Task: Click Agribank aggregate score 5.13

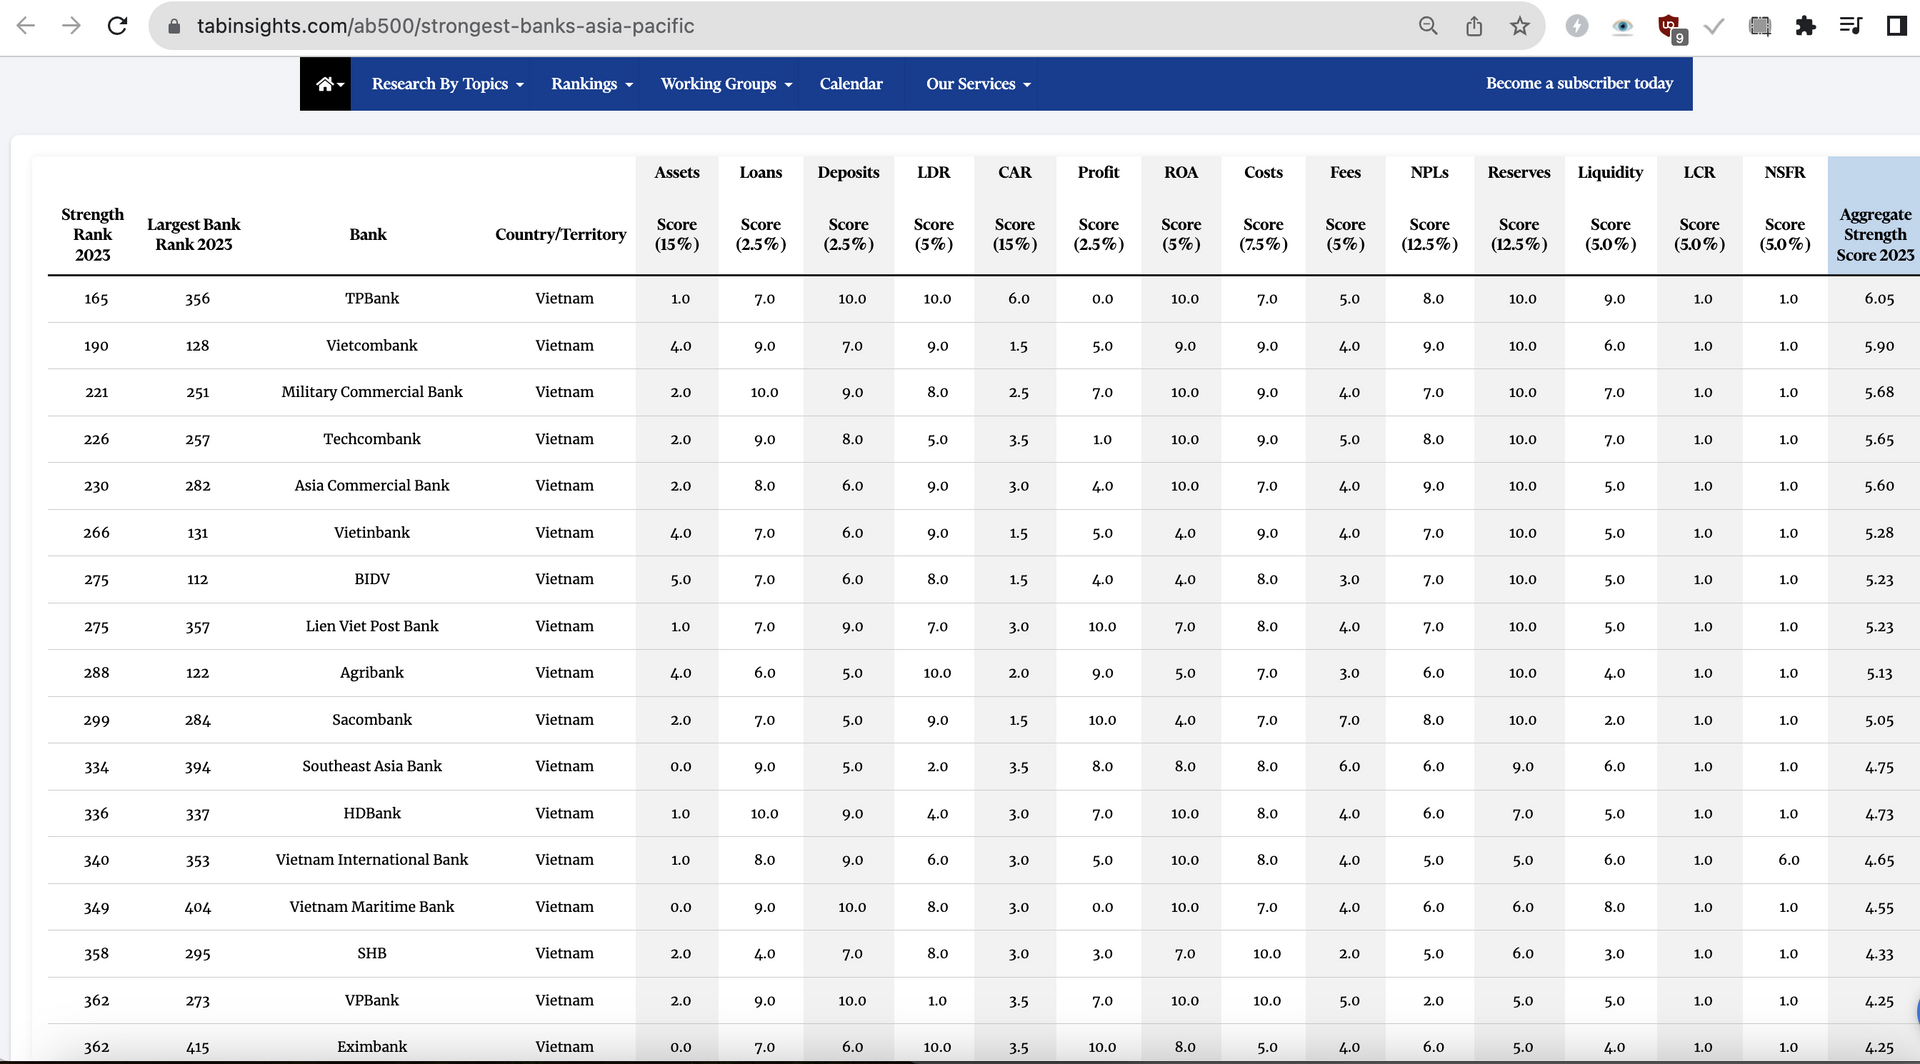Action: point(1879,673)
